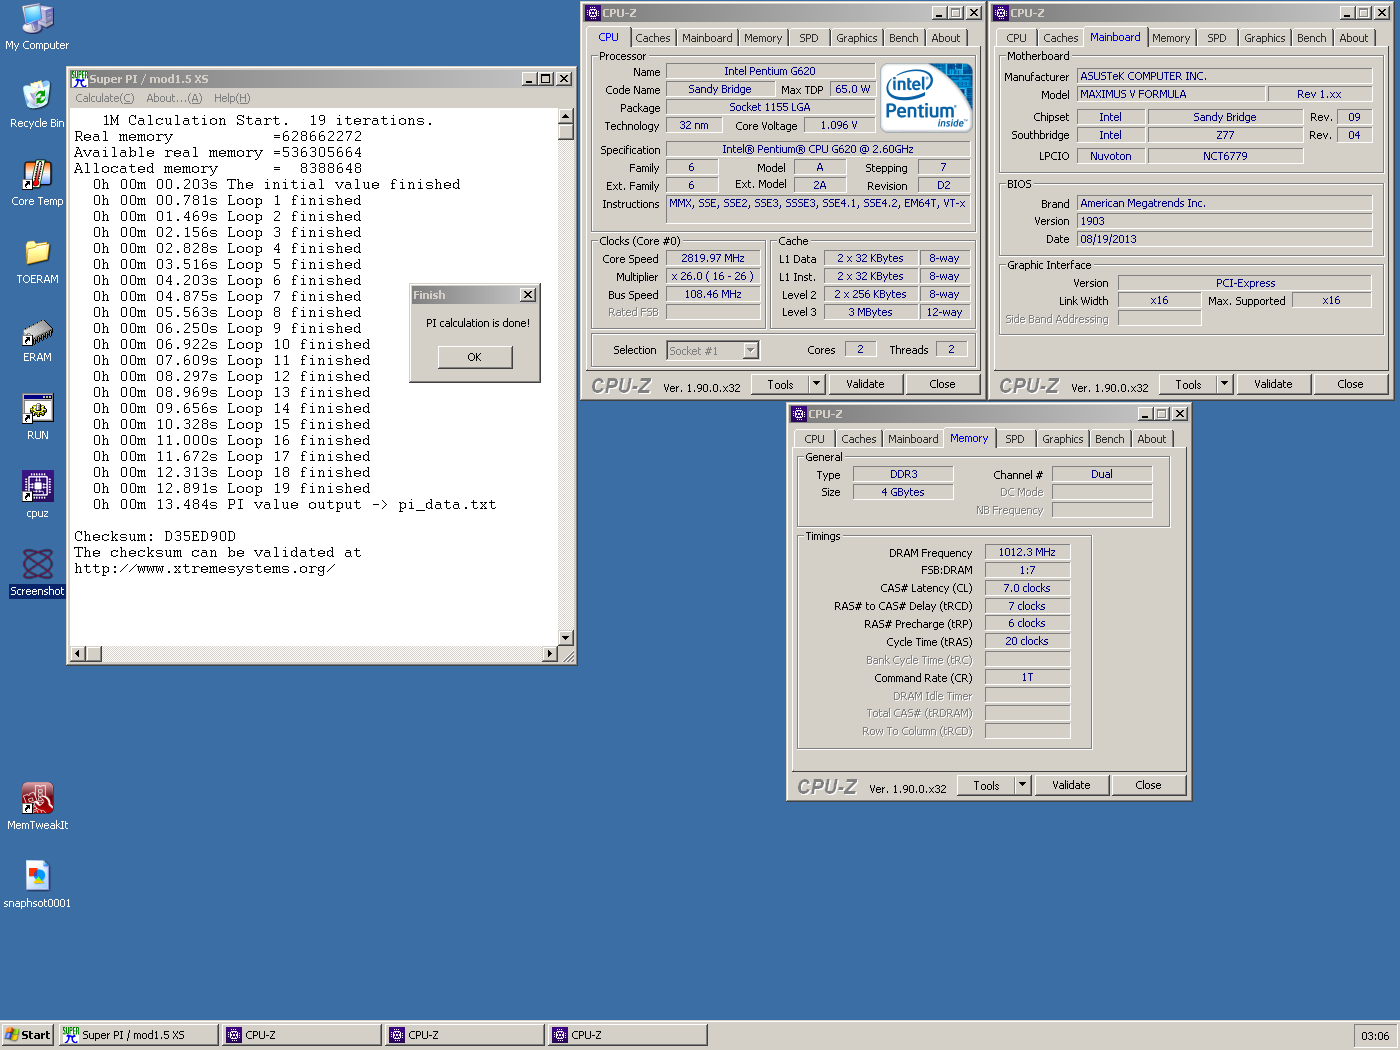Open the About menu in Super PI
This screenshot has width=1400, height=1050.
click(x=174, y=98)
